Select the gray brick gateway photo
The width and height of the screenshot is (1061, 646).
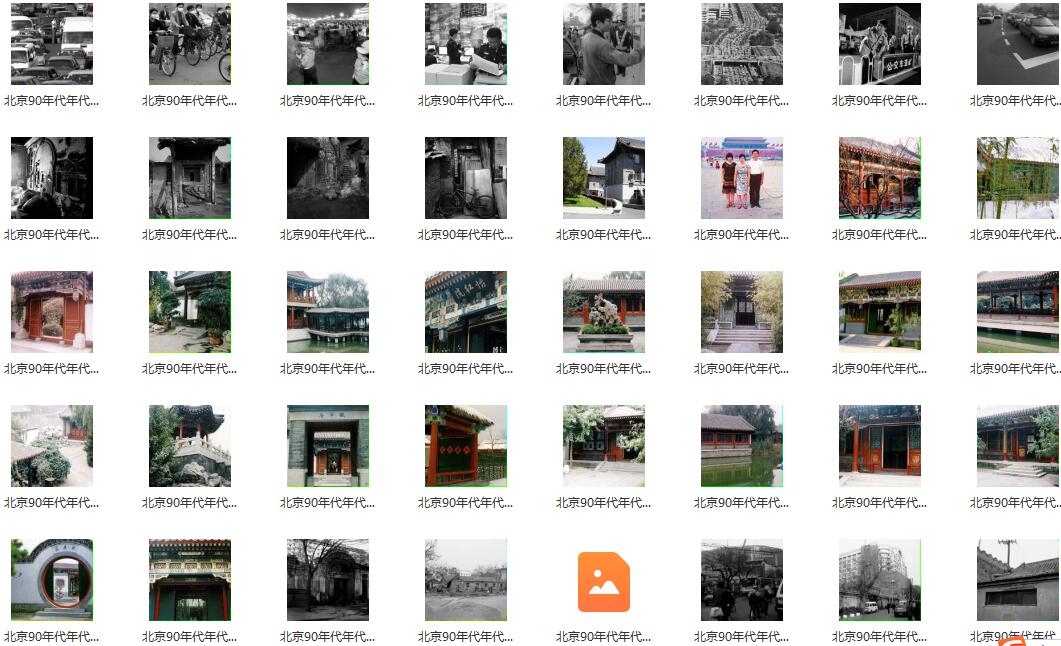click(x=328, y=446)
